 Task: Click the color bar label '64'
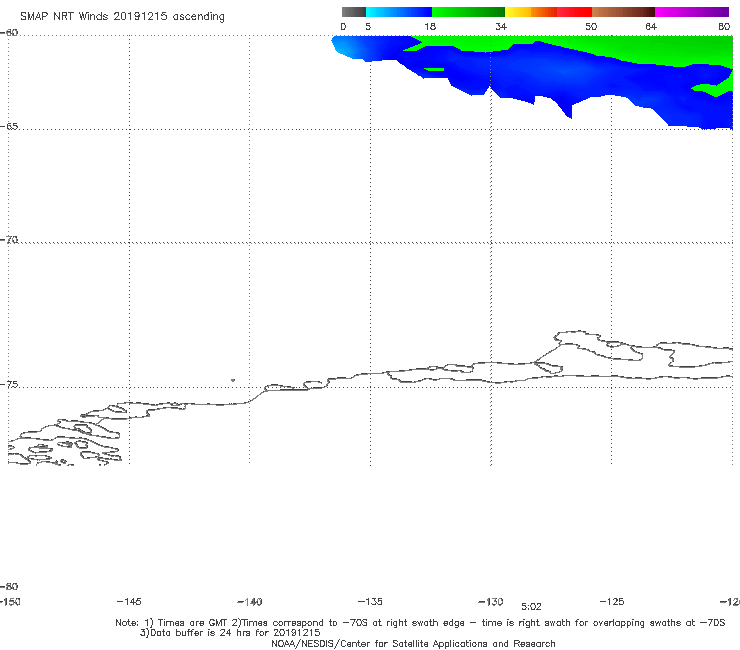(x=651, y=27)
